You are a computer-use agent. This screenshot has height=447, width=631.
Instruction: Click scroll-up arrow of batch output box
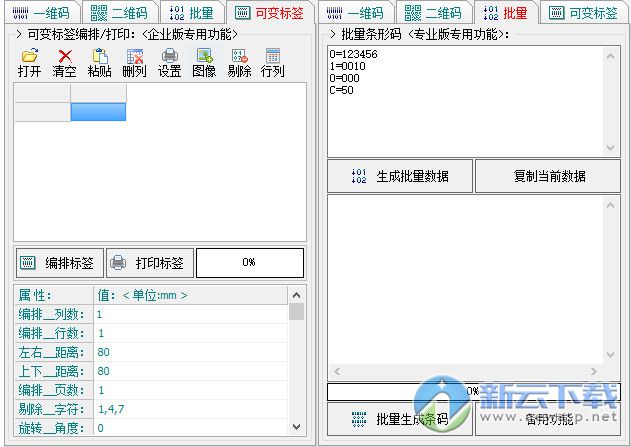point(610,205)
